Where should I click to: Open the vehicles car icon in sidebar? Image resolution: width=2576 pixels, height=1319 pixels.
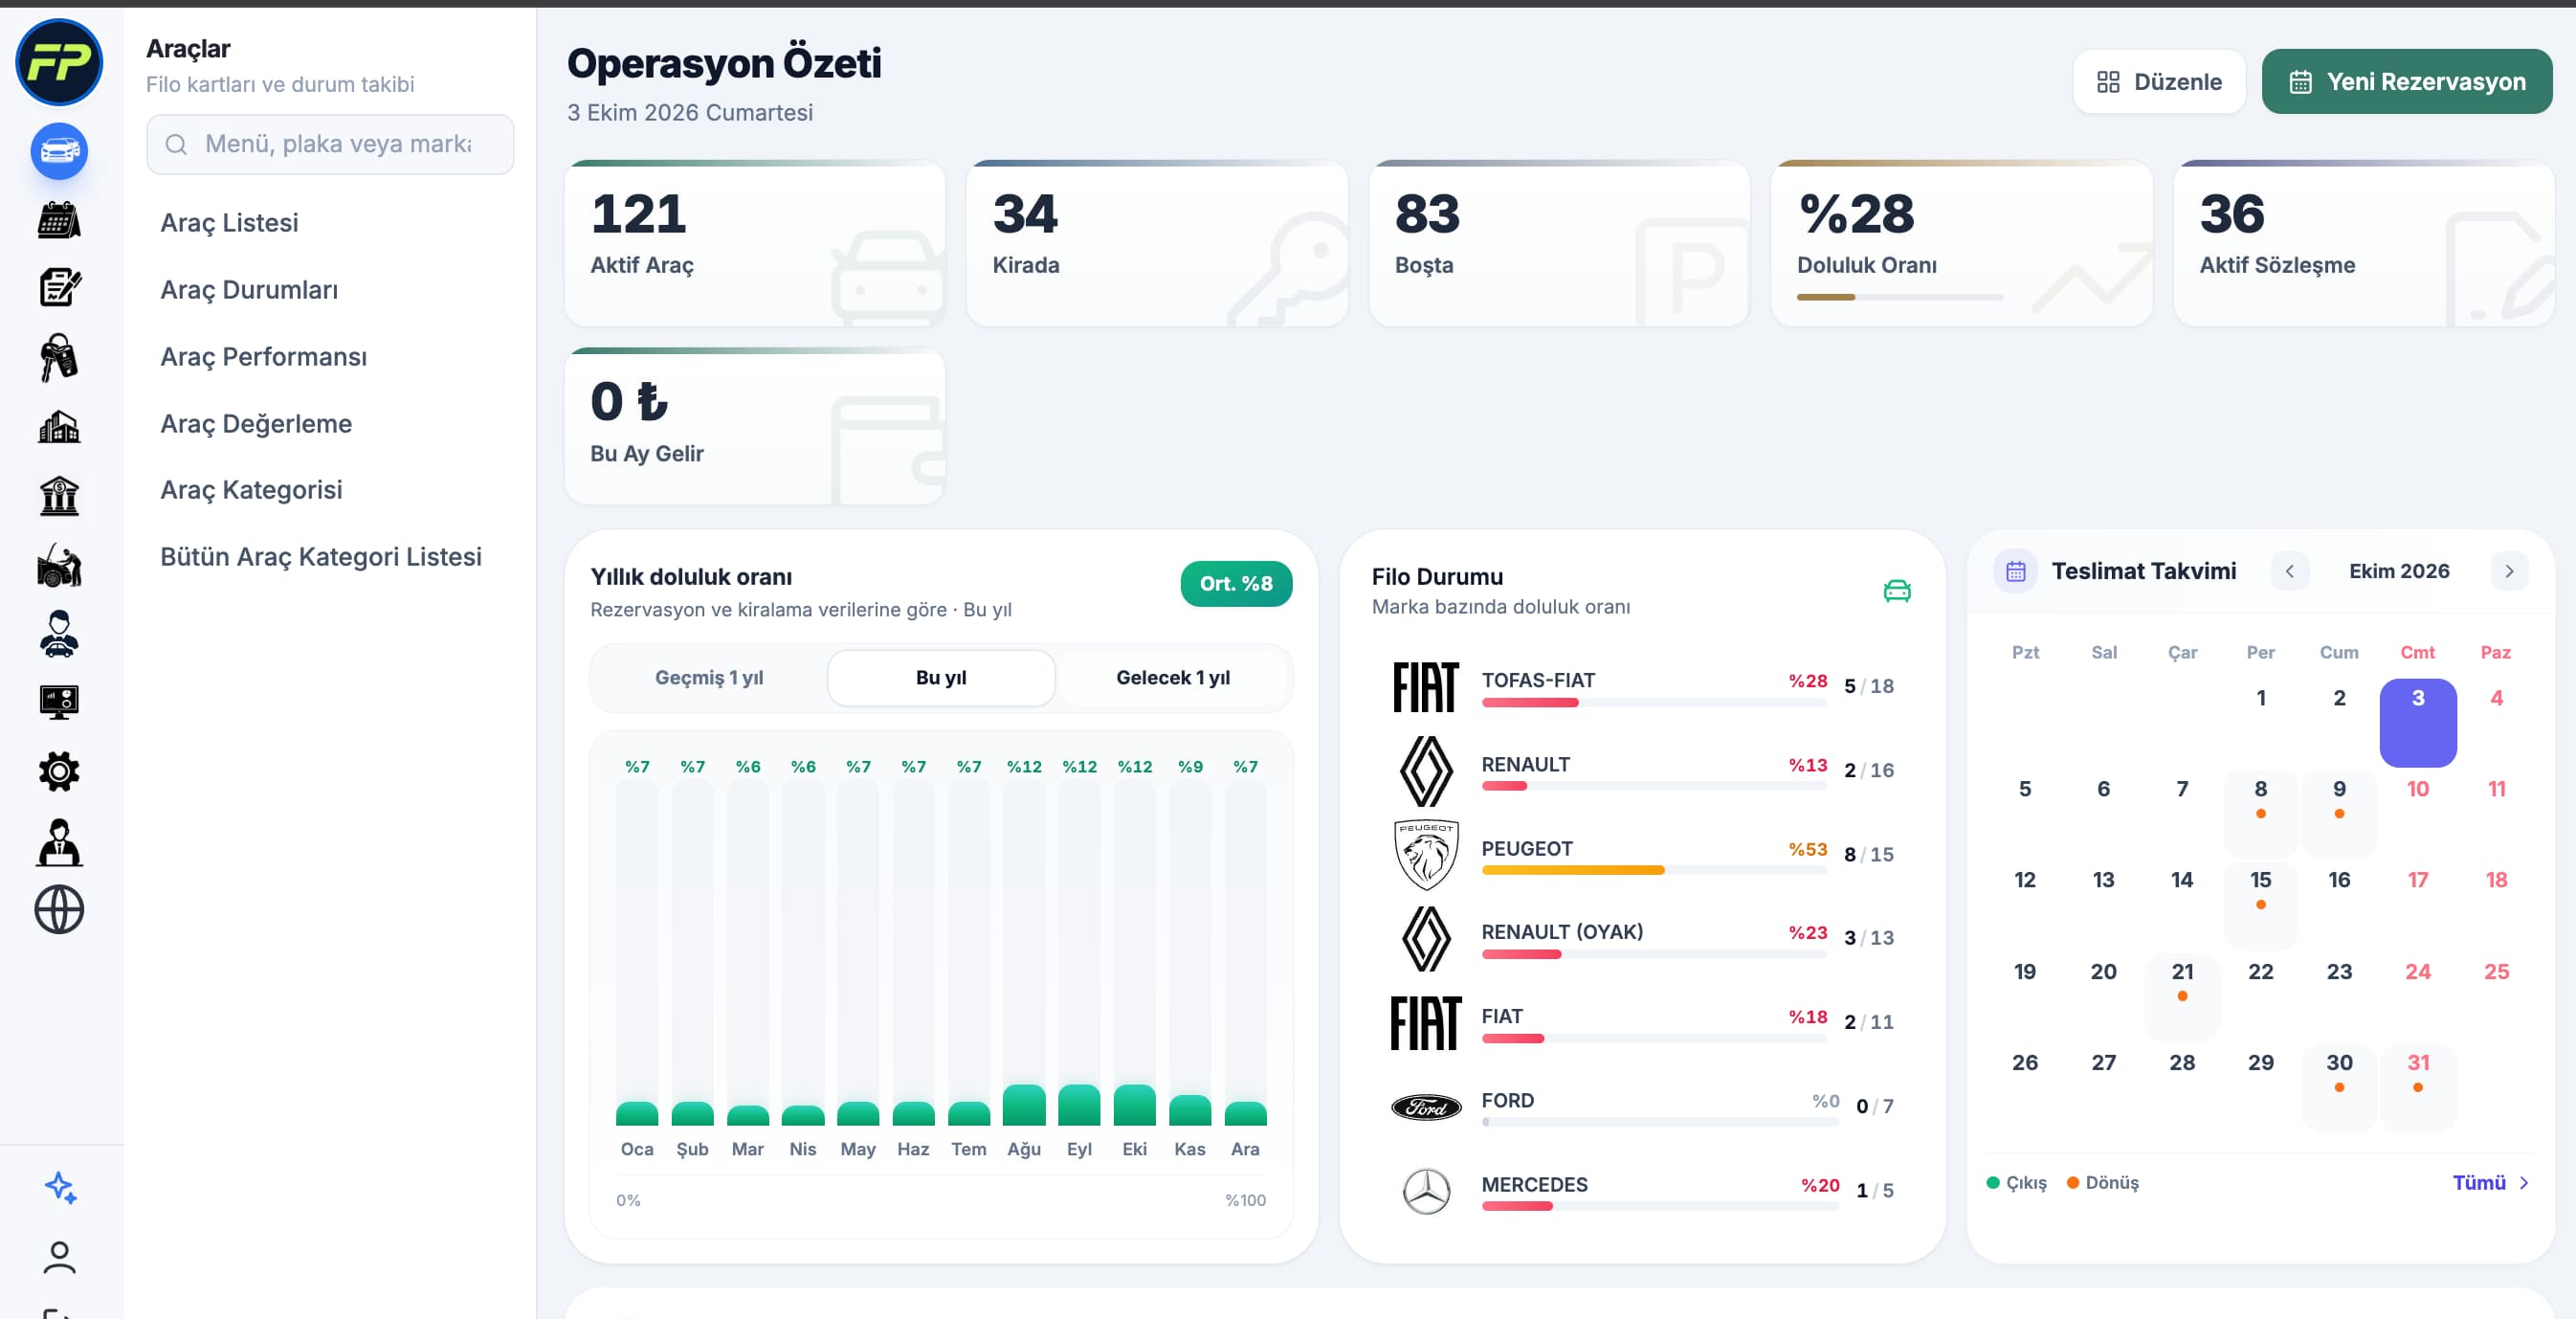pos(59,151)
